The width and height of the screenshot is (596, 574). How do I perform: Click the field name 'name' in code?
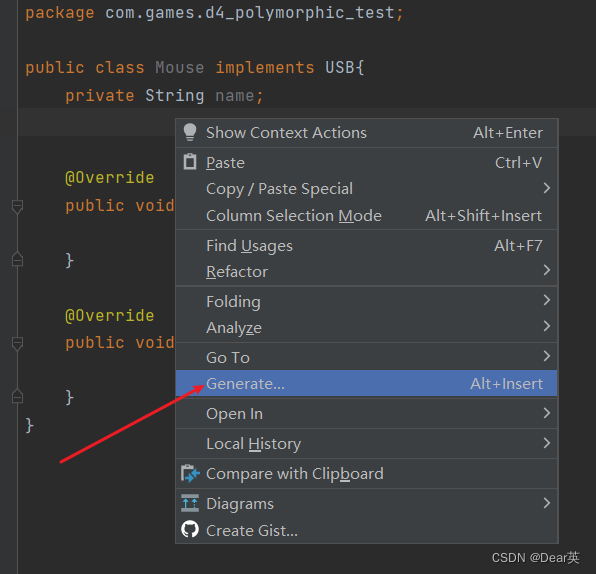click(235, 95)
